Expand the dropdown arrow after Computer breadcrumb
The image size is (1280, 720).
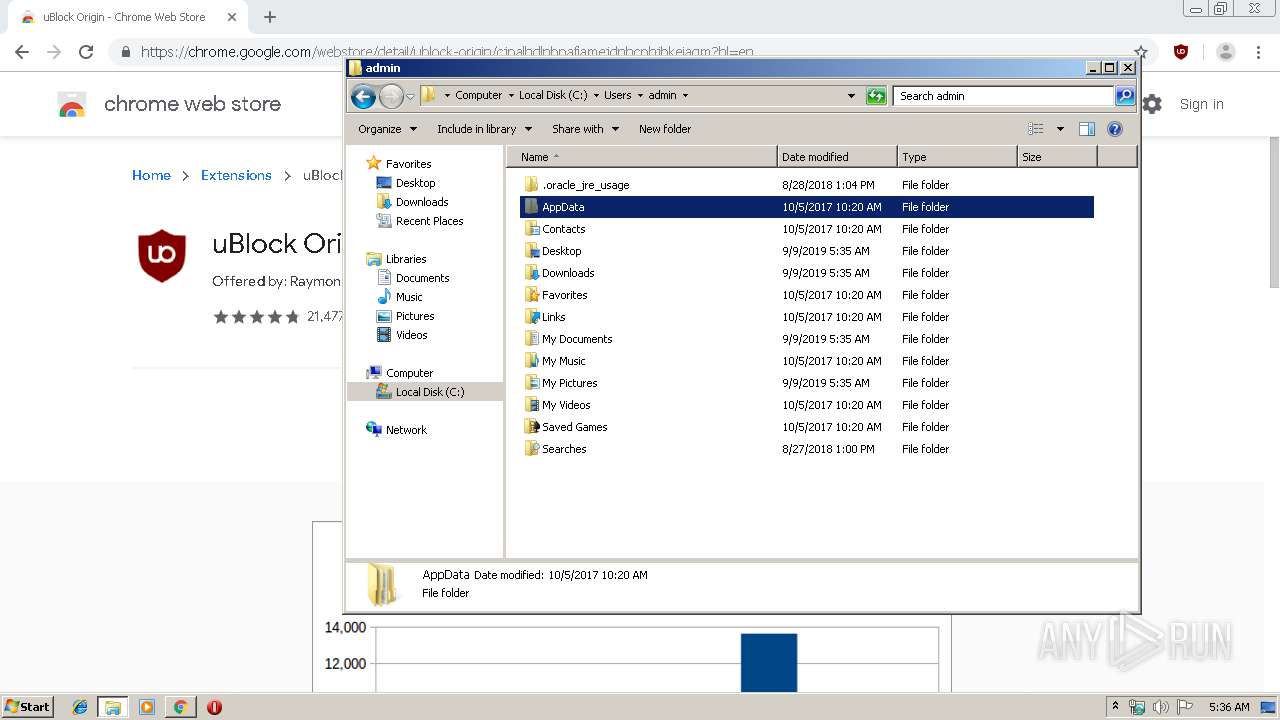click(x=510, y=96)
